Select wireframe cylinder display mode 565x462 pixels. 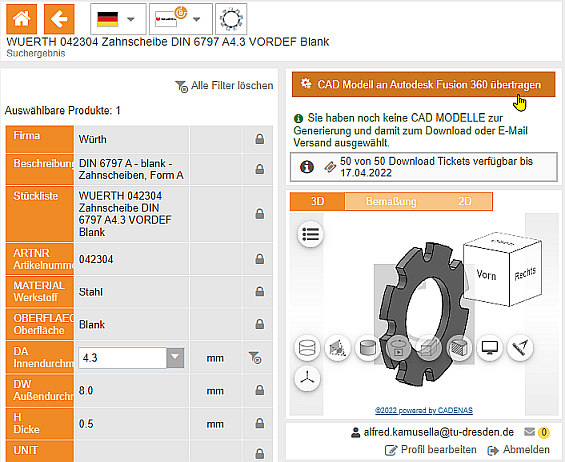[307, 348]
